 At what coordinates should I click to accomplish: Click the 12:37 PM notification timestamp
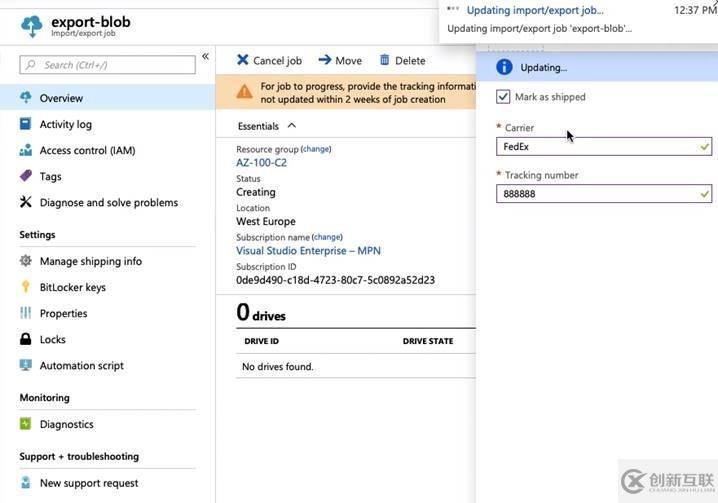point(695,10)
